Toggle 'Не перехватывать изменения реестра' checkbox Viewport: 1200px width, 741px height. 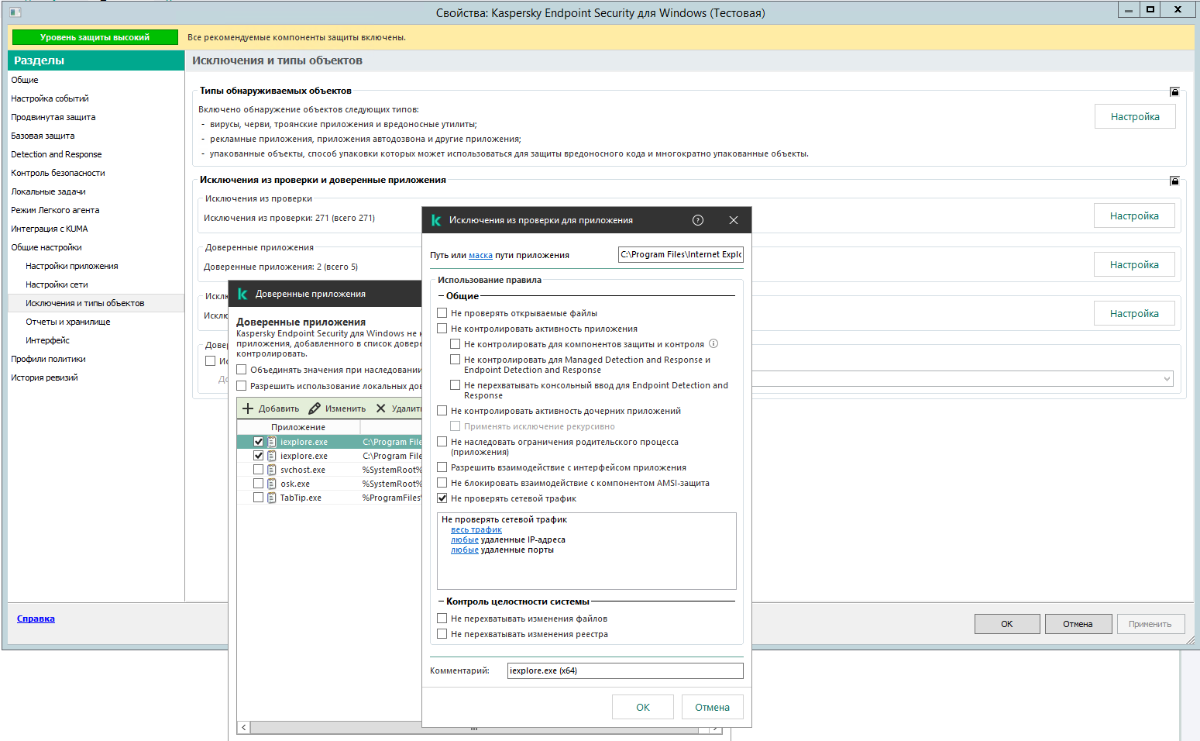click(442, 634)
